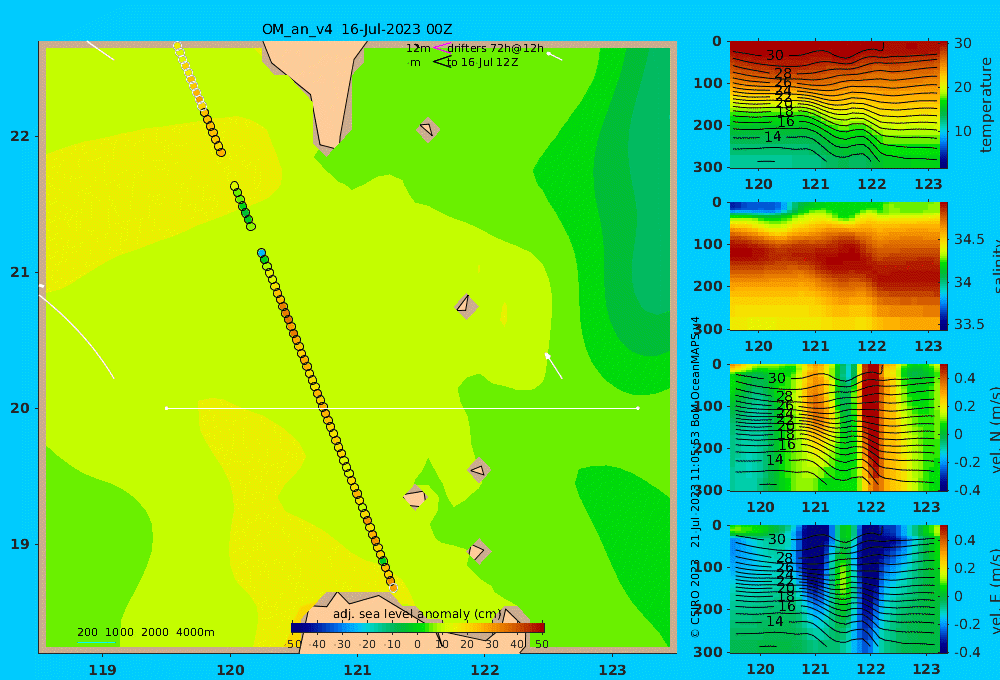The height and width of the screenshot is (680, 1000).
Task: Click the right endpoint of the white section line
Action: 638,408
